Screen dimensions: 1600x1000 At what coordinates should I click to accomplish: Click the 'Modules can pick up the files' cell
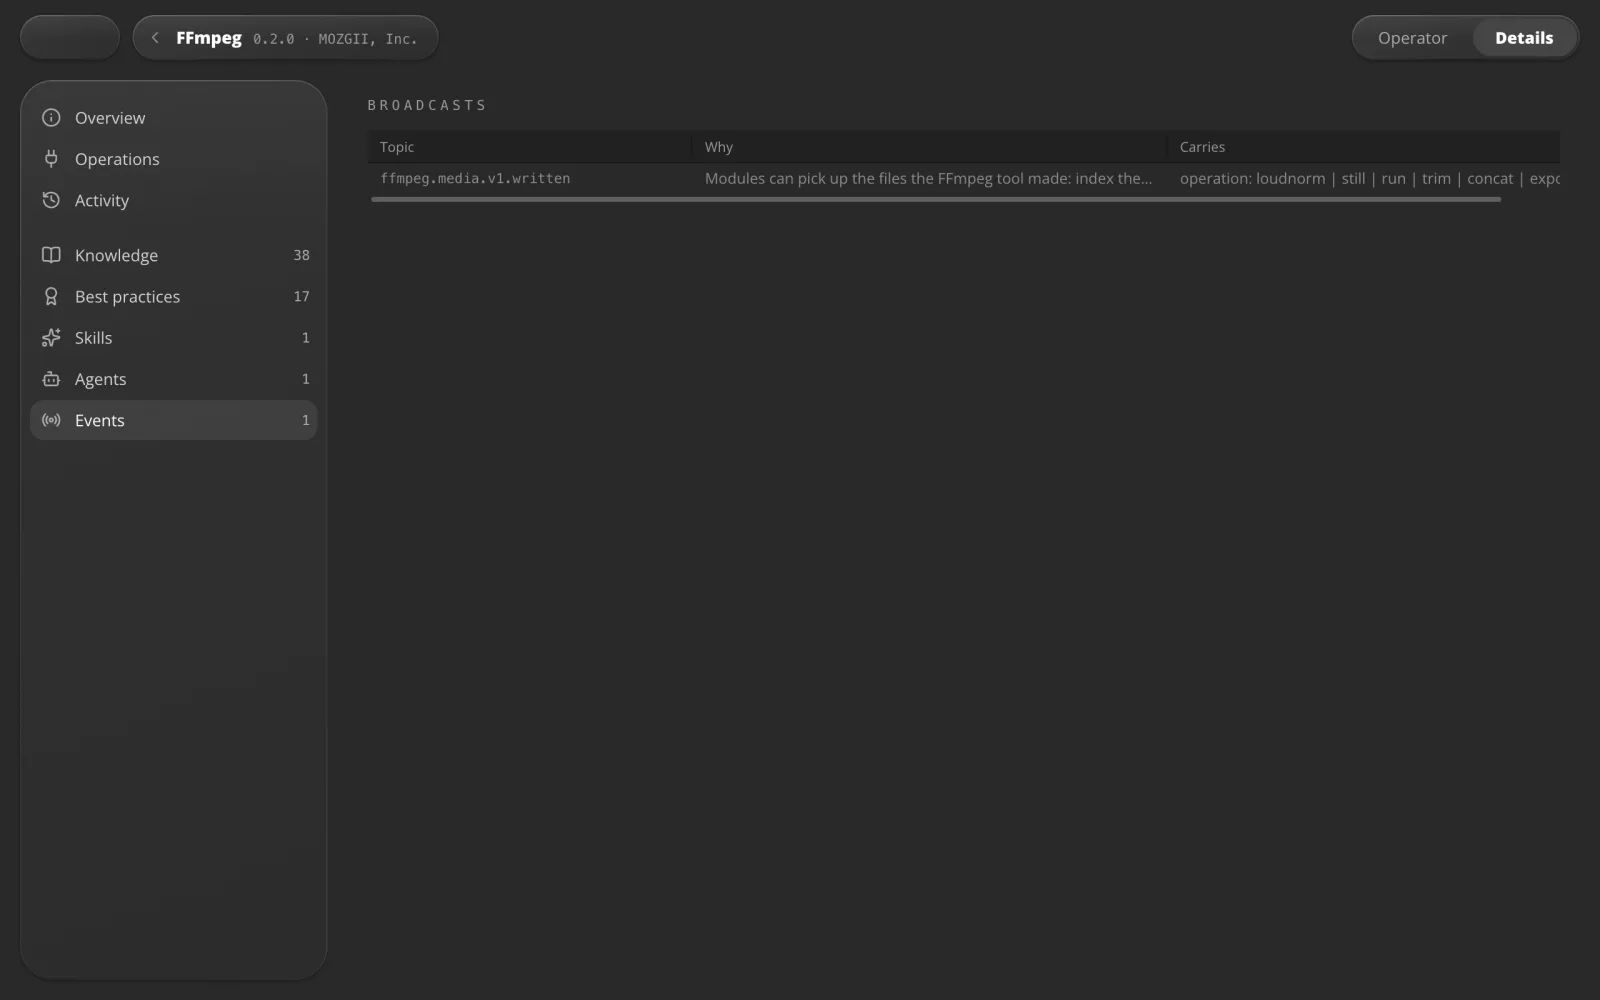coord(928,178)
